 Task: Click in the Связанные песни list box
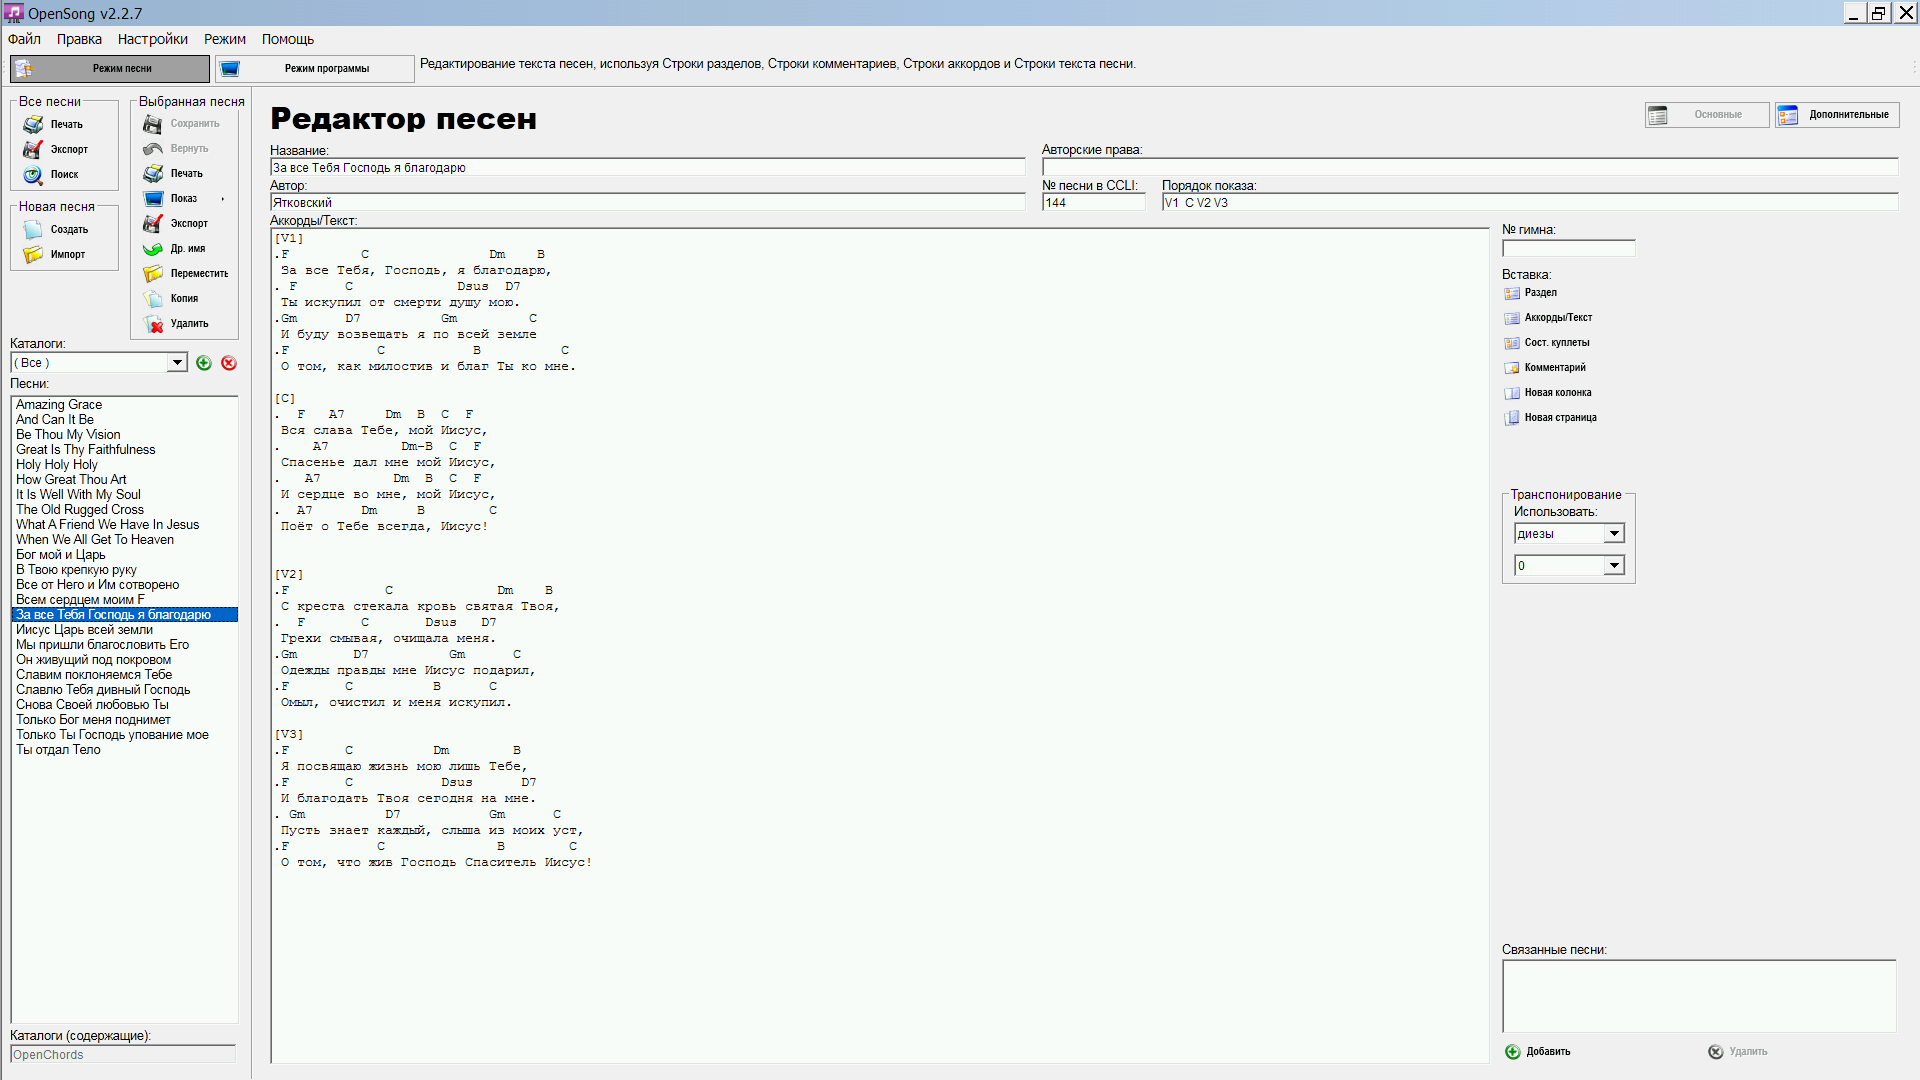click(1699, 996)
